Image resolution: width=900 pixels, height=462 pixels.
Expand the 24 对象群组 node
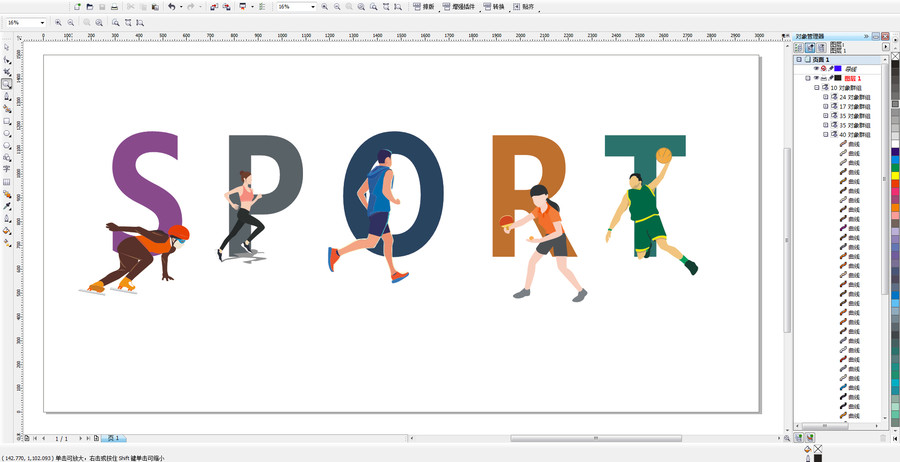pyautogui.click(x=826, y=97)
